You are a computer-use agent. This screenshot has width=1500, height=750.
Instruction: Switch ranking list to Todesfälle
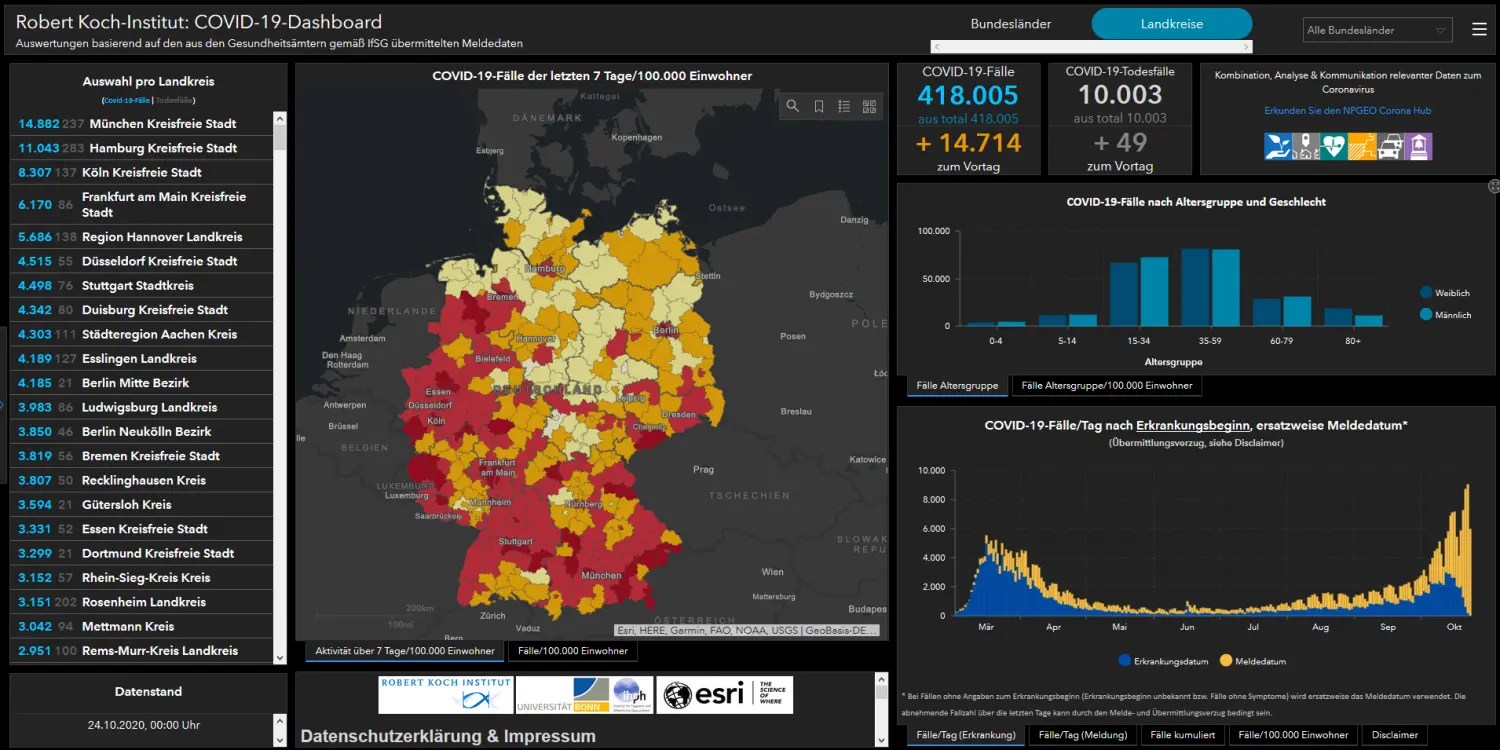point(175,100)
